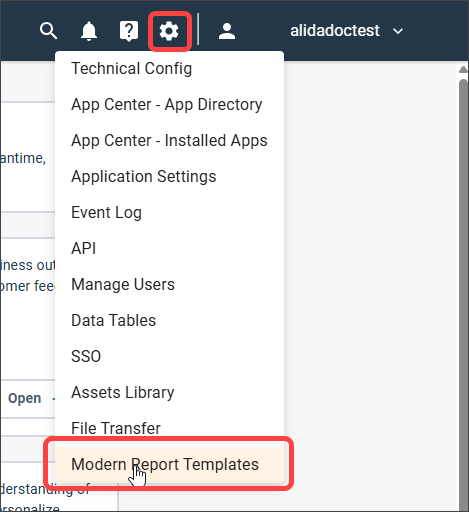Image resolution: width=469 pixels, height=512 pixels.
Task: Click the alidadoctest username
Action: [335, 31]
